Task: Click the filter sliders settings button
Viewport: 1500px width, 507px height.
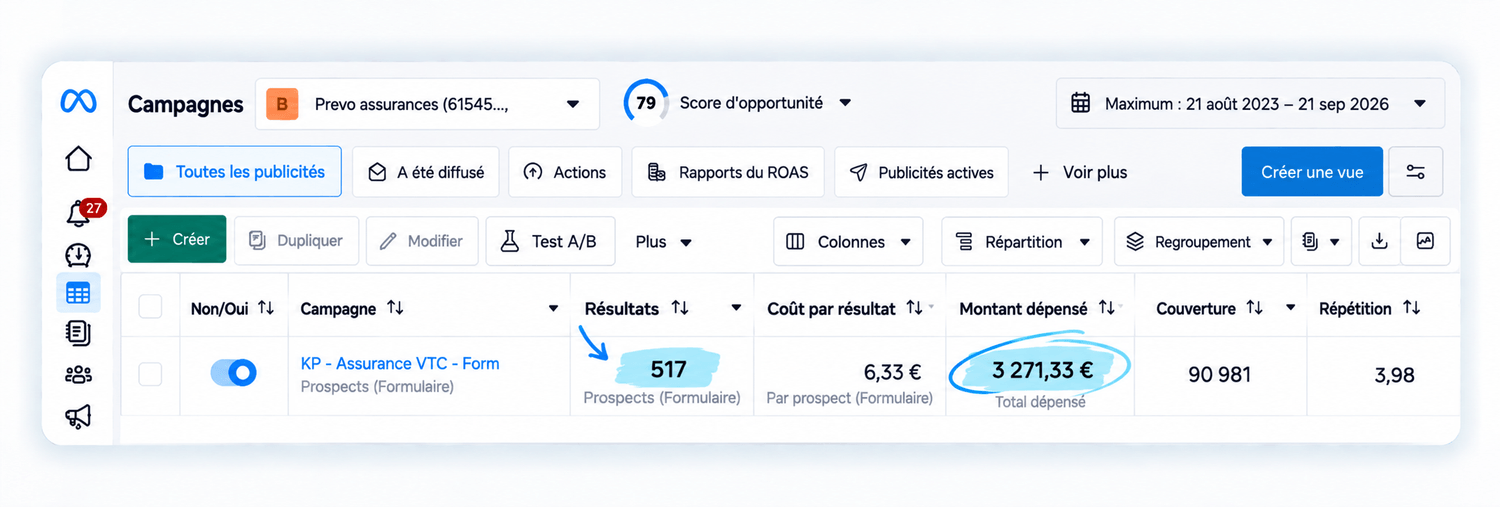Action: click(1416, 172)
